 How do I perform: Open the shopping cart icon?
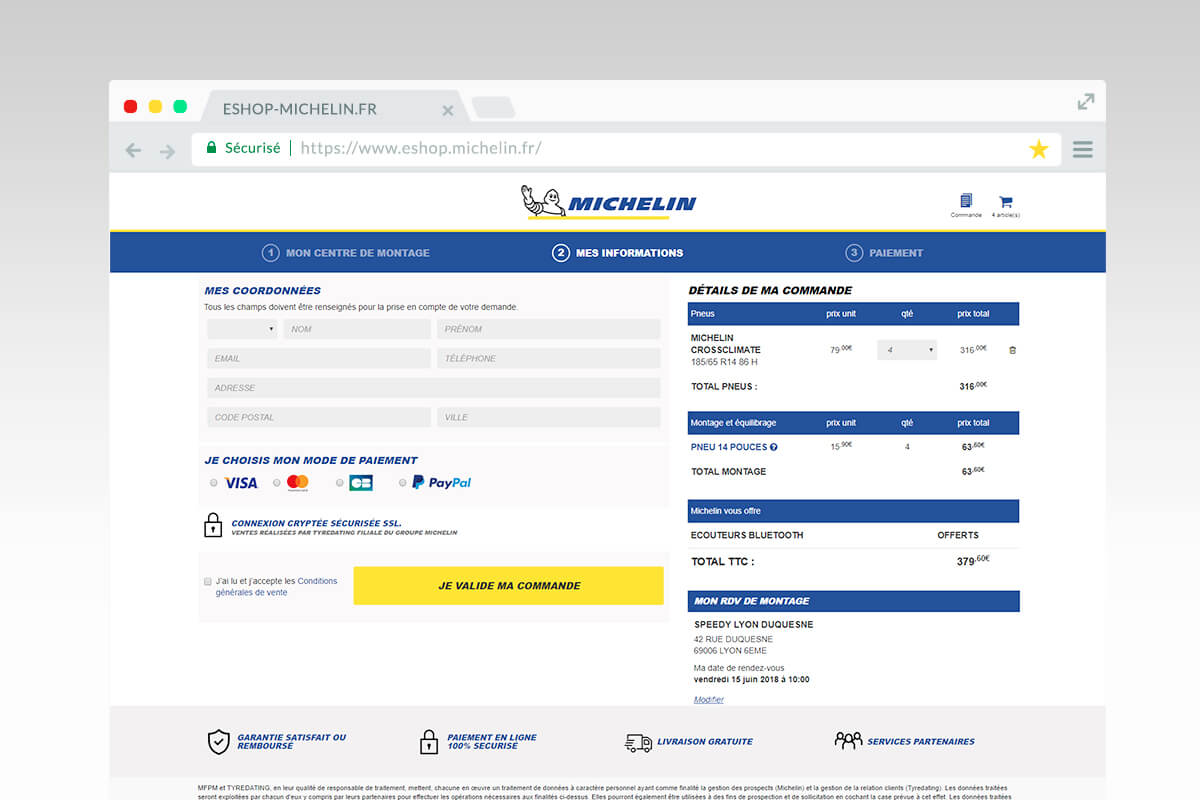click(1005, 201)
